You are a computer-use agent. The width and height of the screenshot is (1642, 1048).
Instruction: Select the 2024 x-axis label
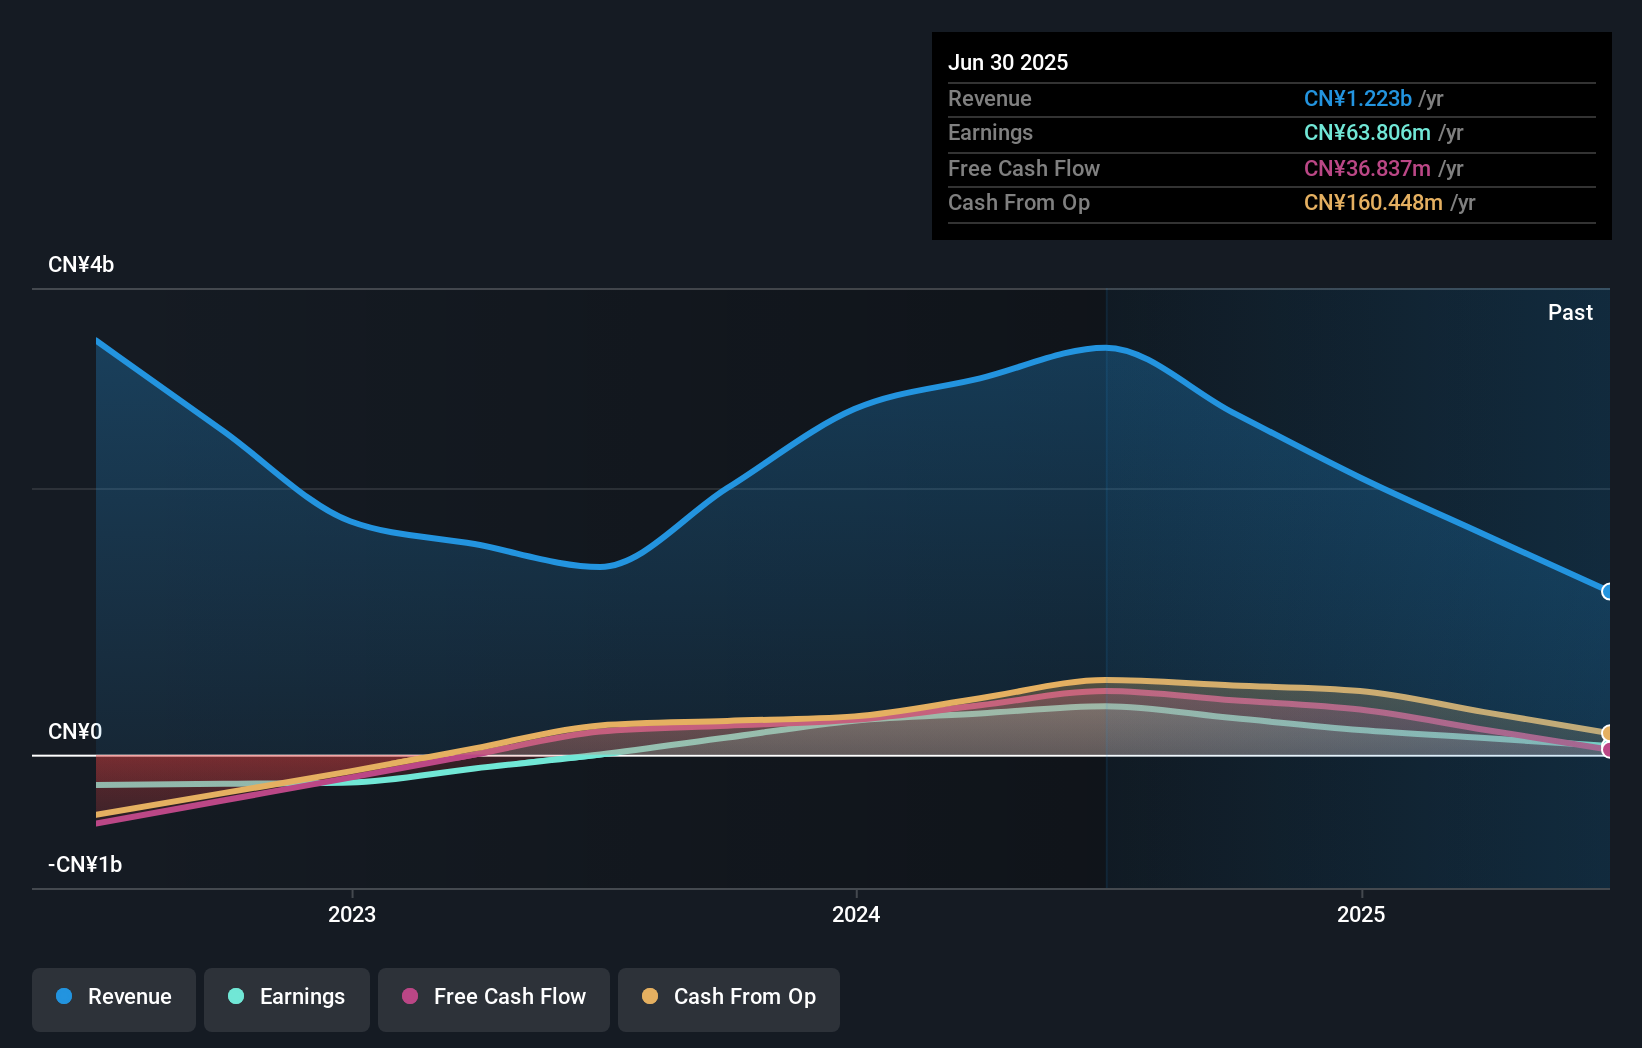[856, 914]
